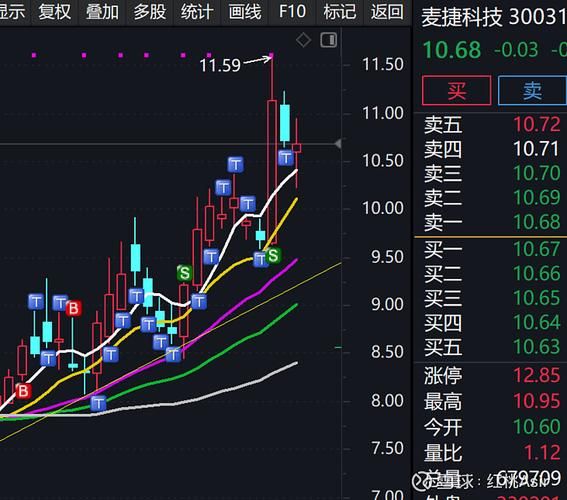Click the blue 卖 sell button
This screenshot has height=500, width=567.
tap(532, 90)
